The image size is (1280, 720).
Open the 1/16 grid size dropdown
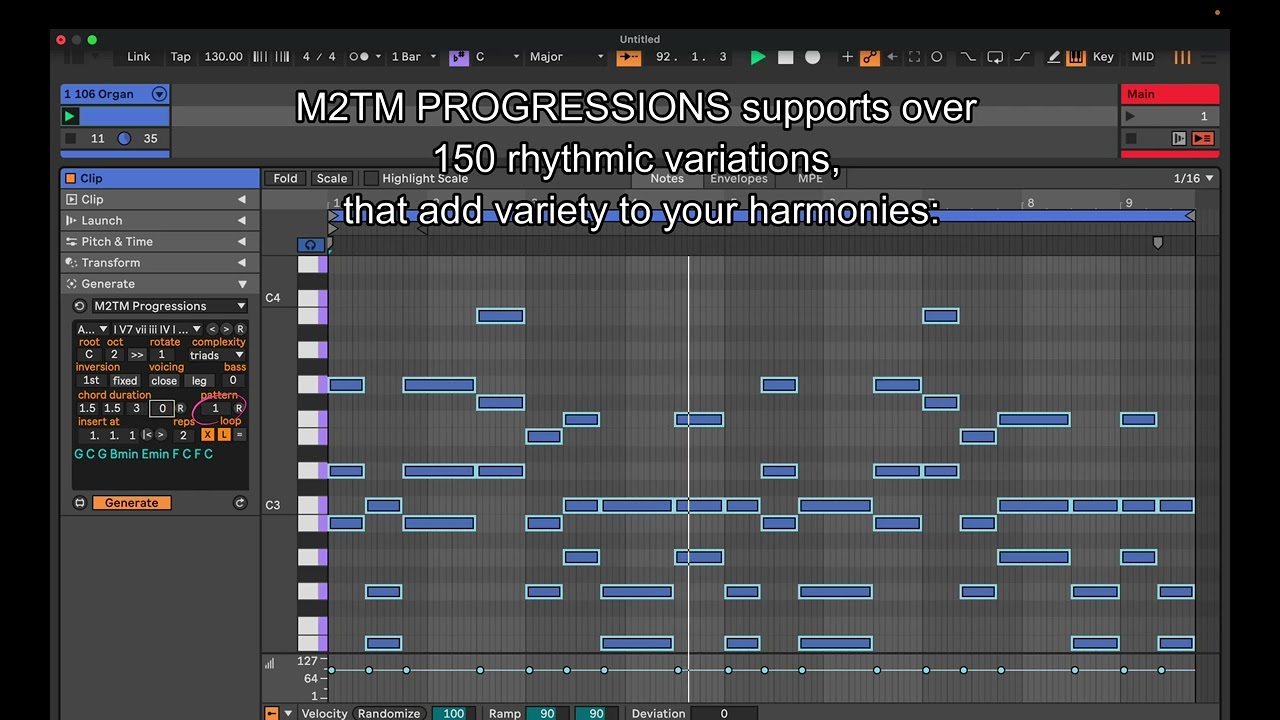coord(1194,178)
